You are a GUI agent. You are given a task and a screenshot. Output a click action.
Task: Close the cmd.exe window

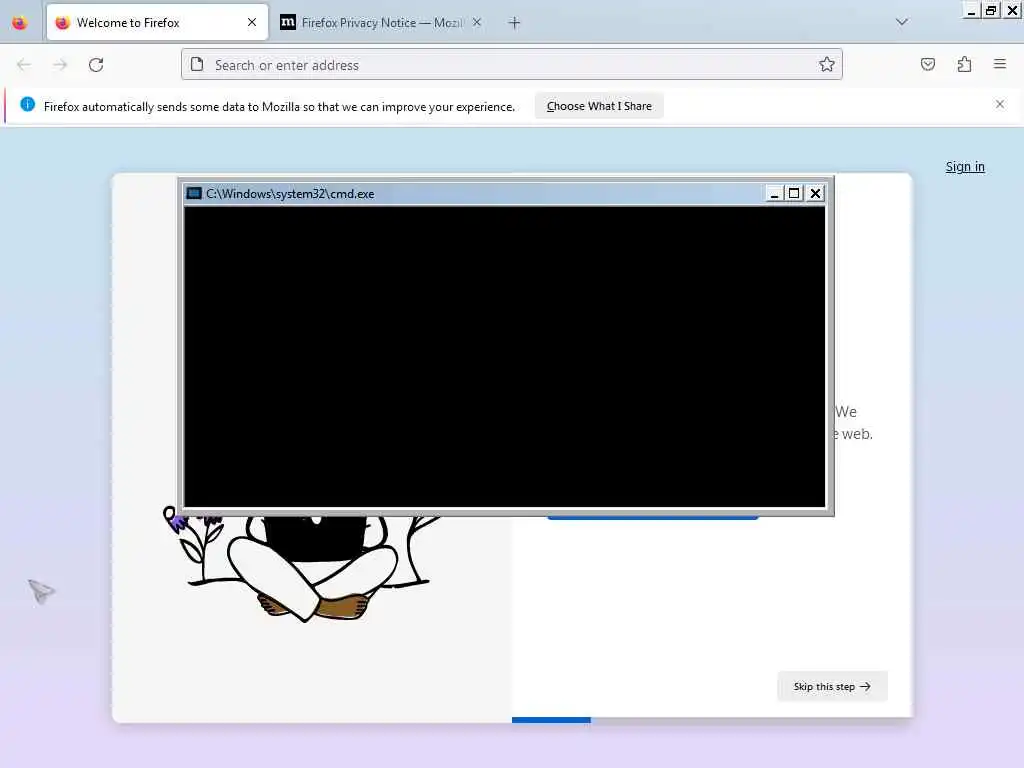point(815,193)
